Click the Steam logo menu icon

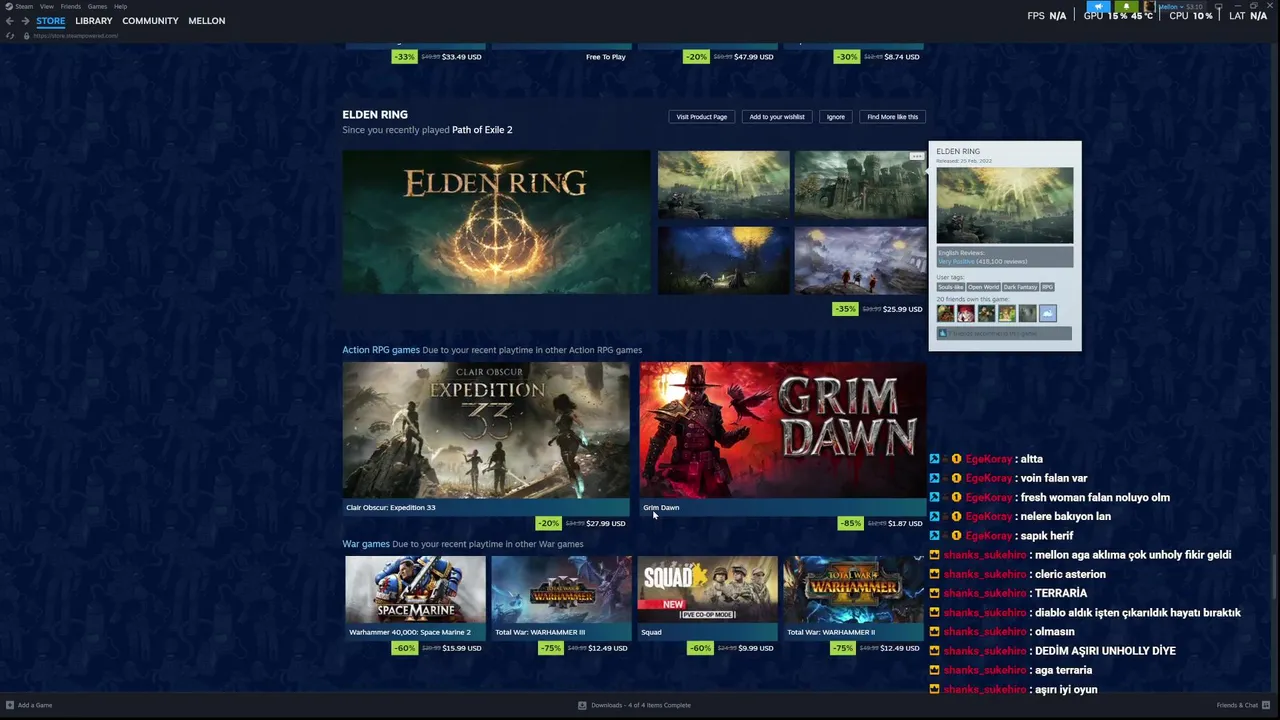tap(9, 6)
